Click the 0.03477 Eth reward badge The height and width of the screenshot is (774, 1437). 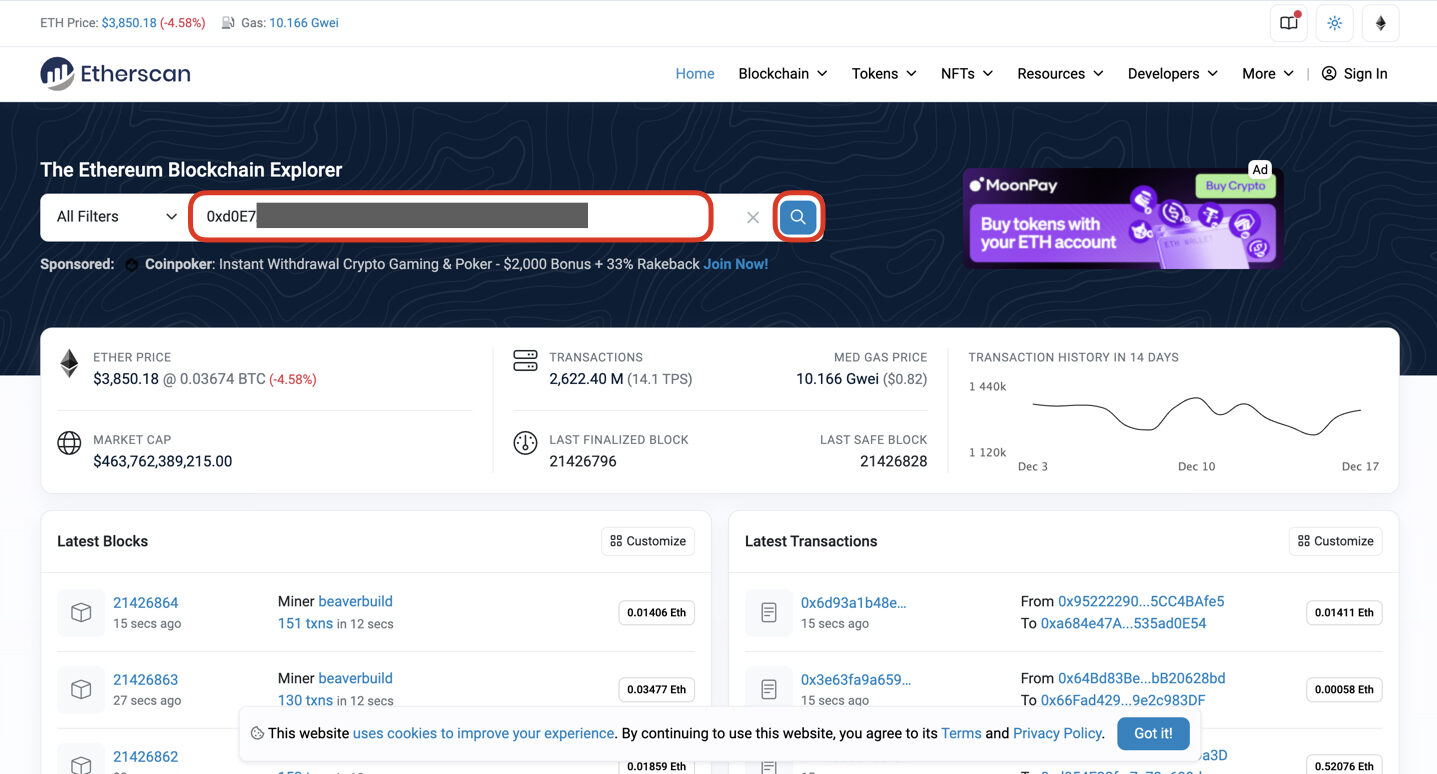pyautogui.click(x=656, y=689)
